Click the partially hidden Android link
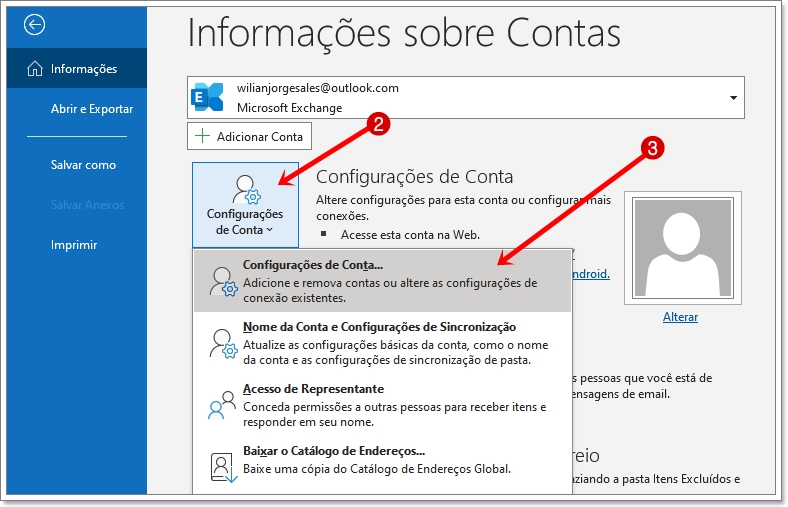Image resolution: width=788 pixels, height=507 pixels. [591, 274]
